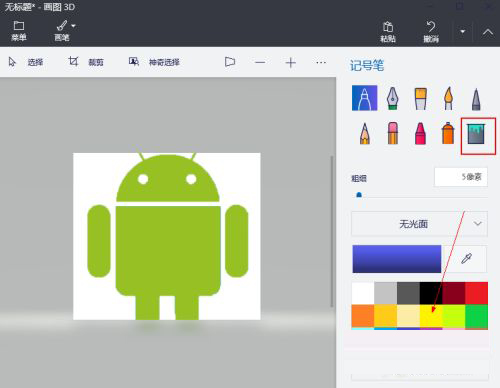Open the brushes dropdown arrow
Image resolution: width=500 pixels, height=388 pixels.
tap(73, 26)
